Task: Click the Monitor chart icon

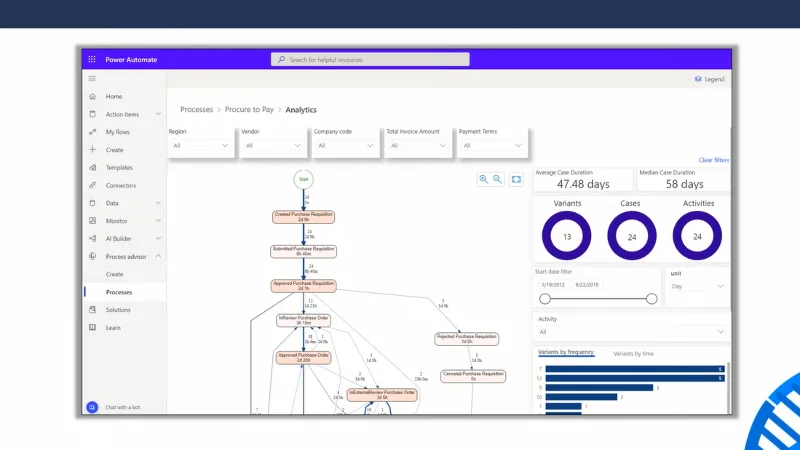Action: coord(92,221)
